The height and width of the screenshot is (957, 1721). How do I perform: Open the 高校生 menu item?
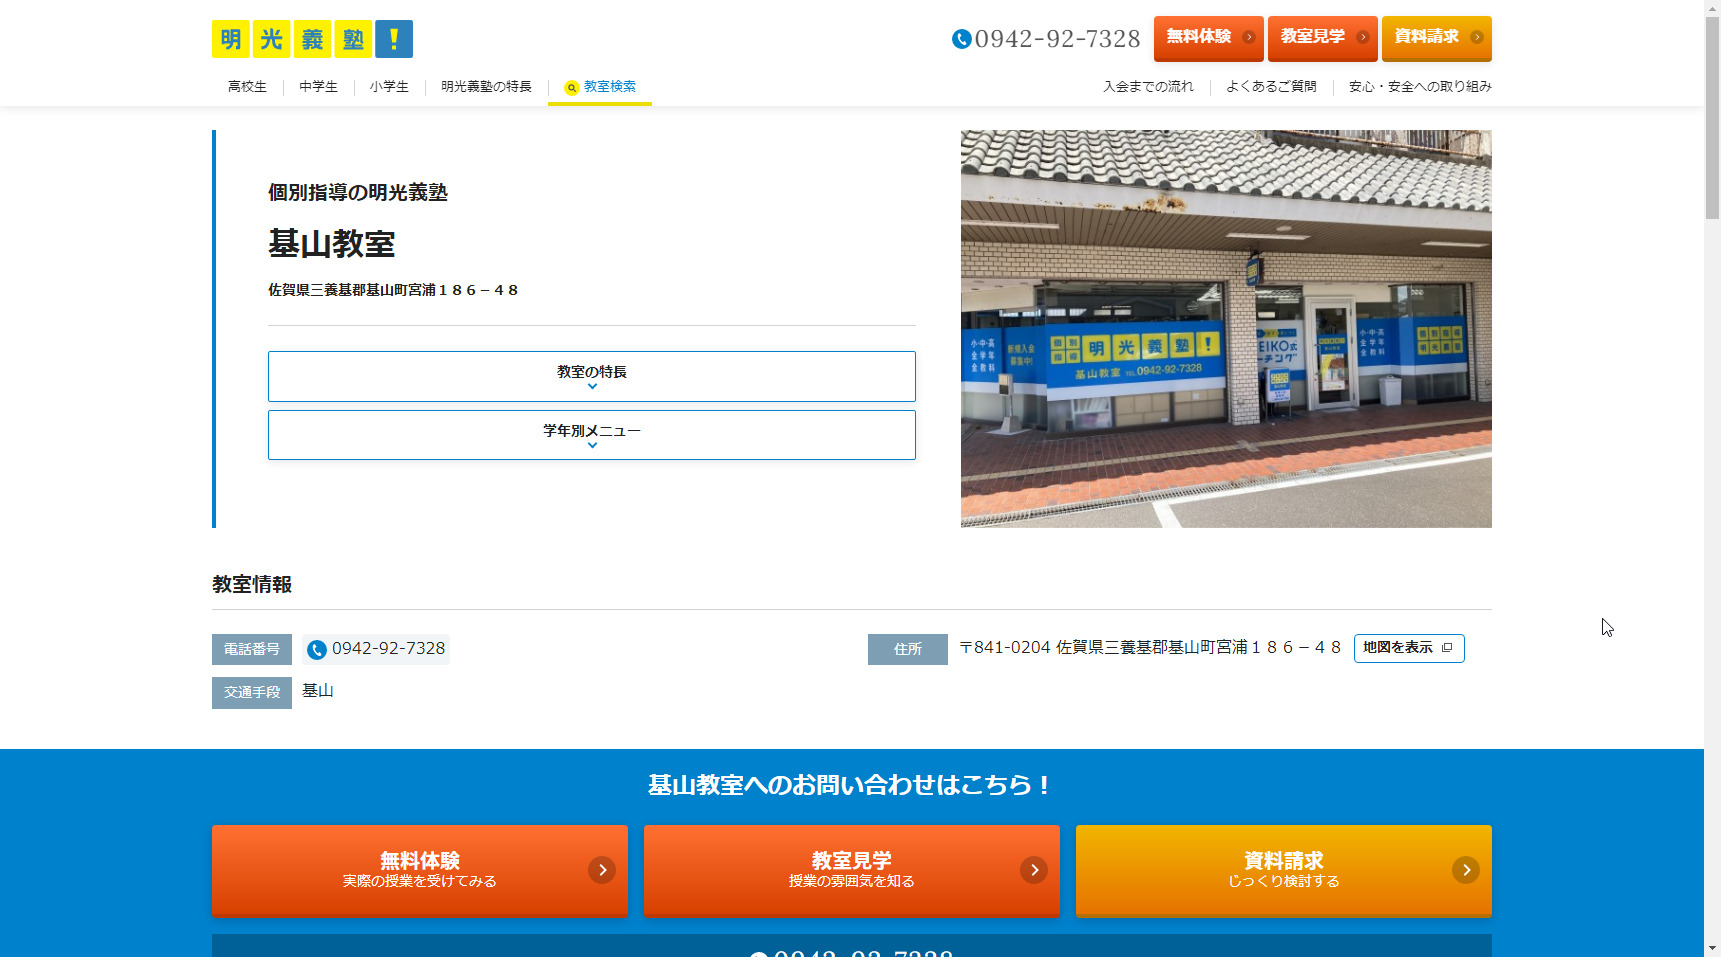(247, 87)
